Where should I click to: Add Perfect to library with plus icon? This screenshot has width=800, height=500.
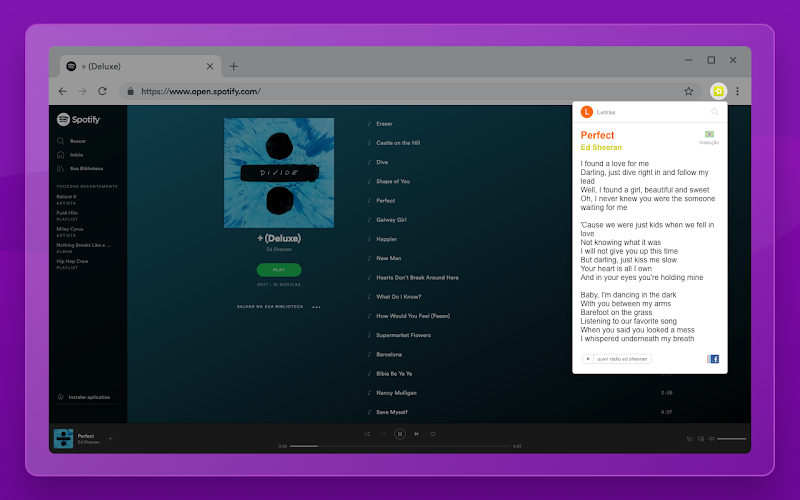coord(110,438)
